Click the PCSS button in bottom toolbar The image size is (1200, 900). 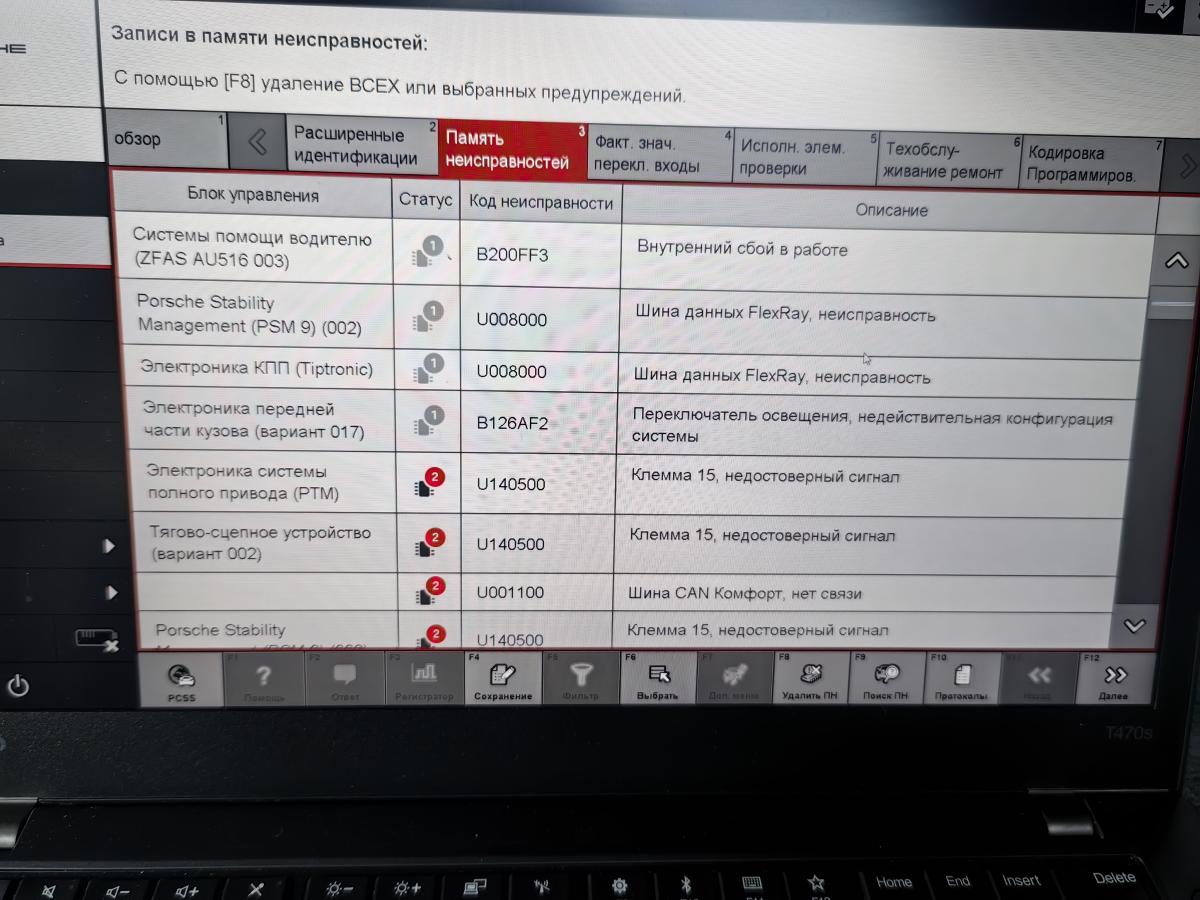coord(180,679)
